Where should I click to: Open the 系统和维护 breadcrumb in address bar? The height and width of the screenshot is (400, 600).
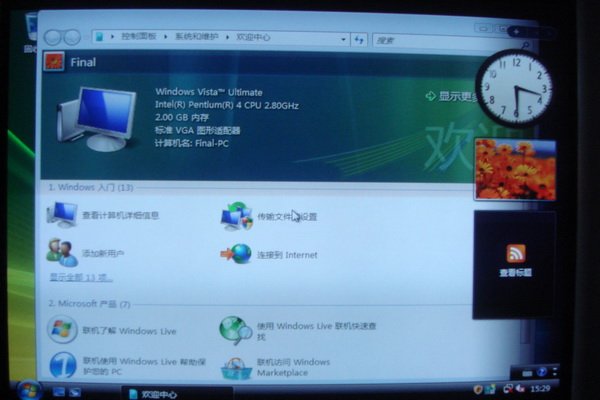(x=197, y=36)
